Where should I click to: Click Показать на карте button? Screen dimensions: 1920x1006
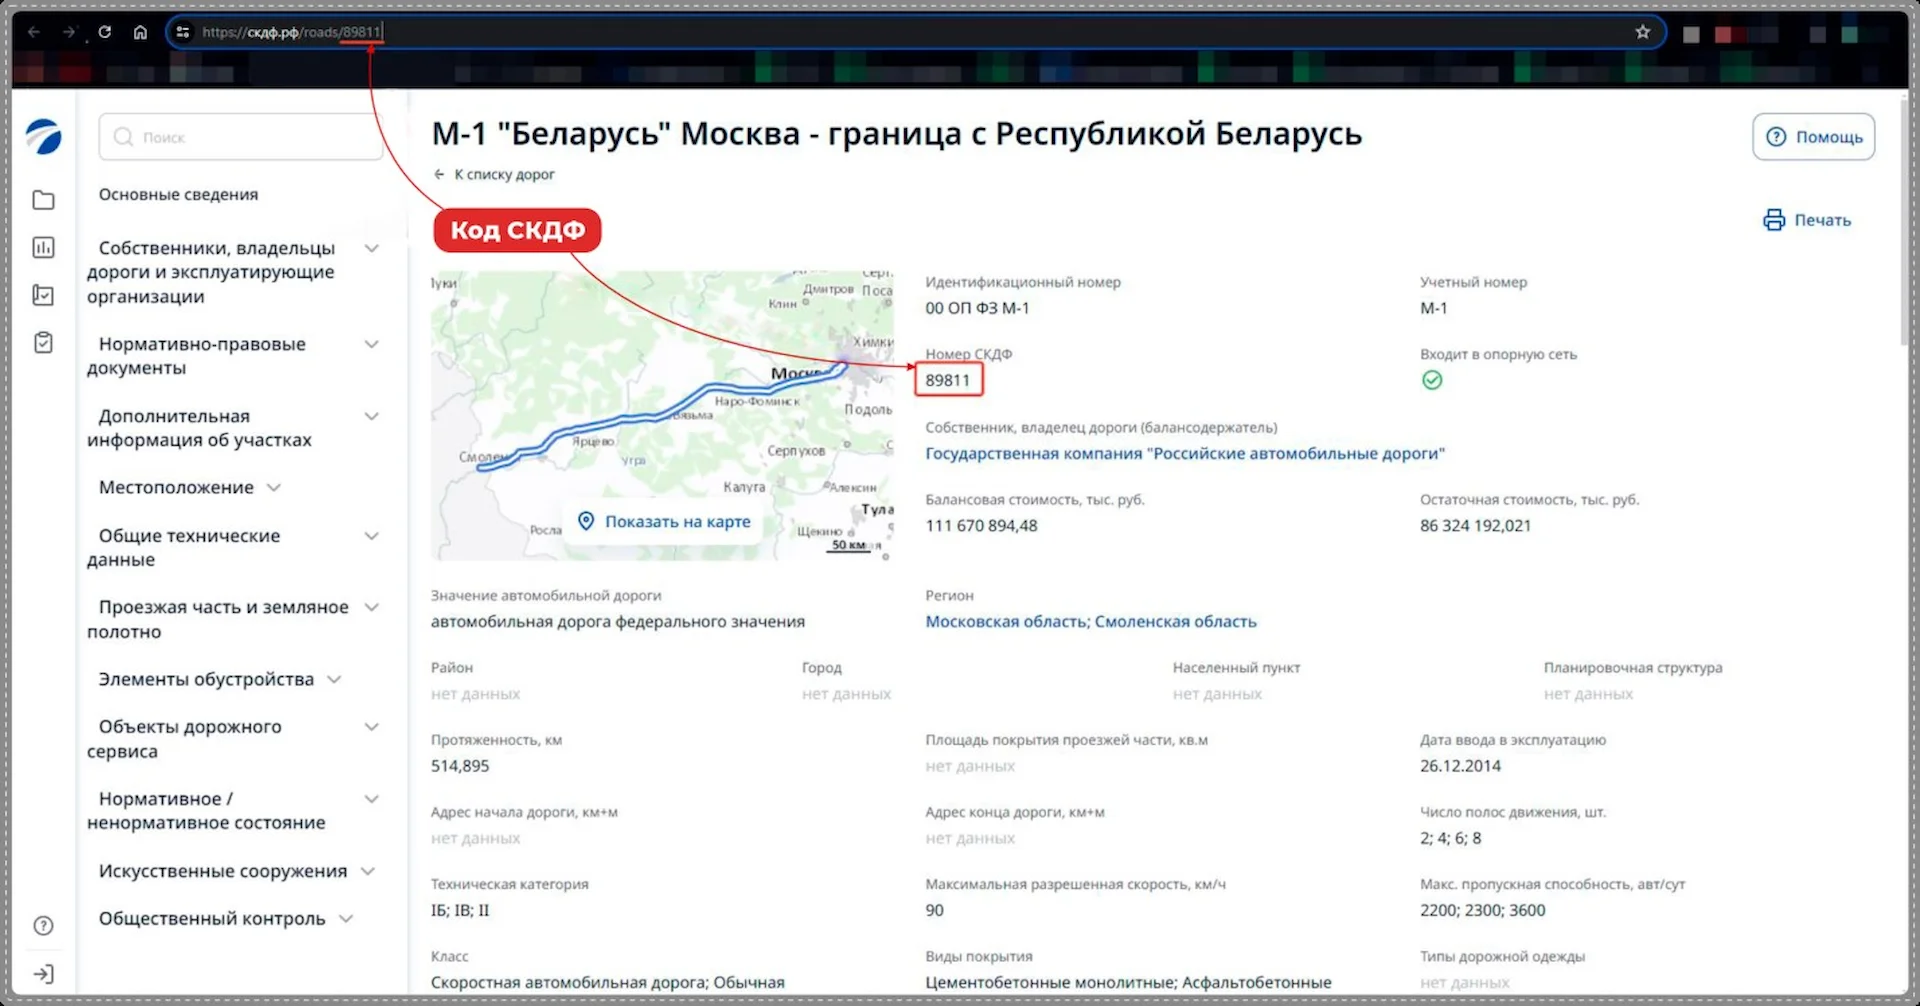[x=664, y=521]
